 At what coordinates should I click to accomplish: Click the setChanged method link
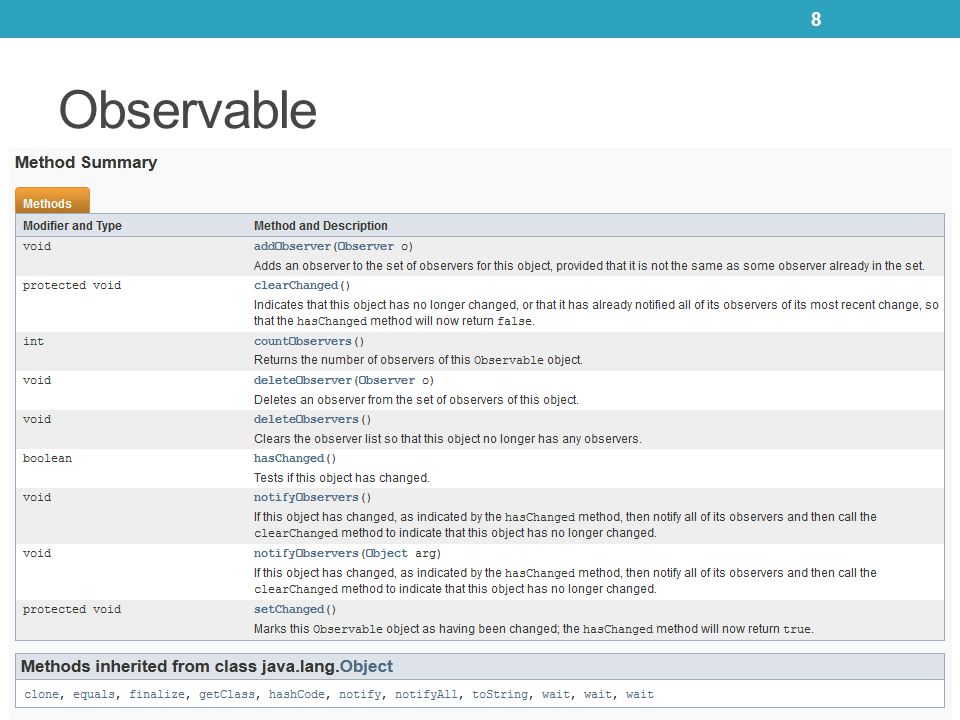[x=289, y=609]
